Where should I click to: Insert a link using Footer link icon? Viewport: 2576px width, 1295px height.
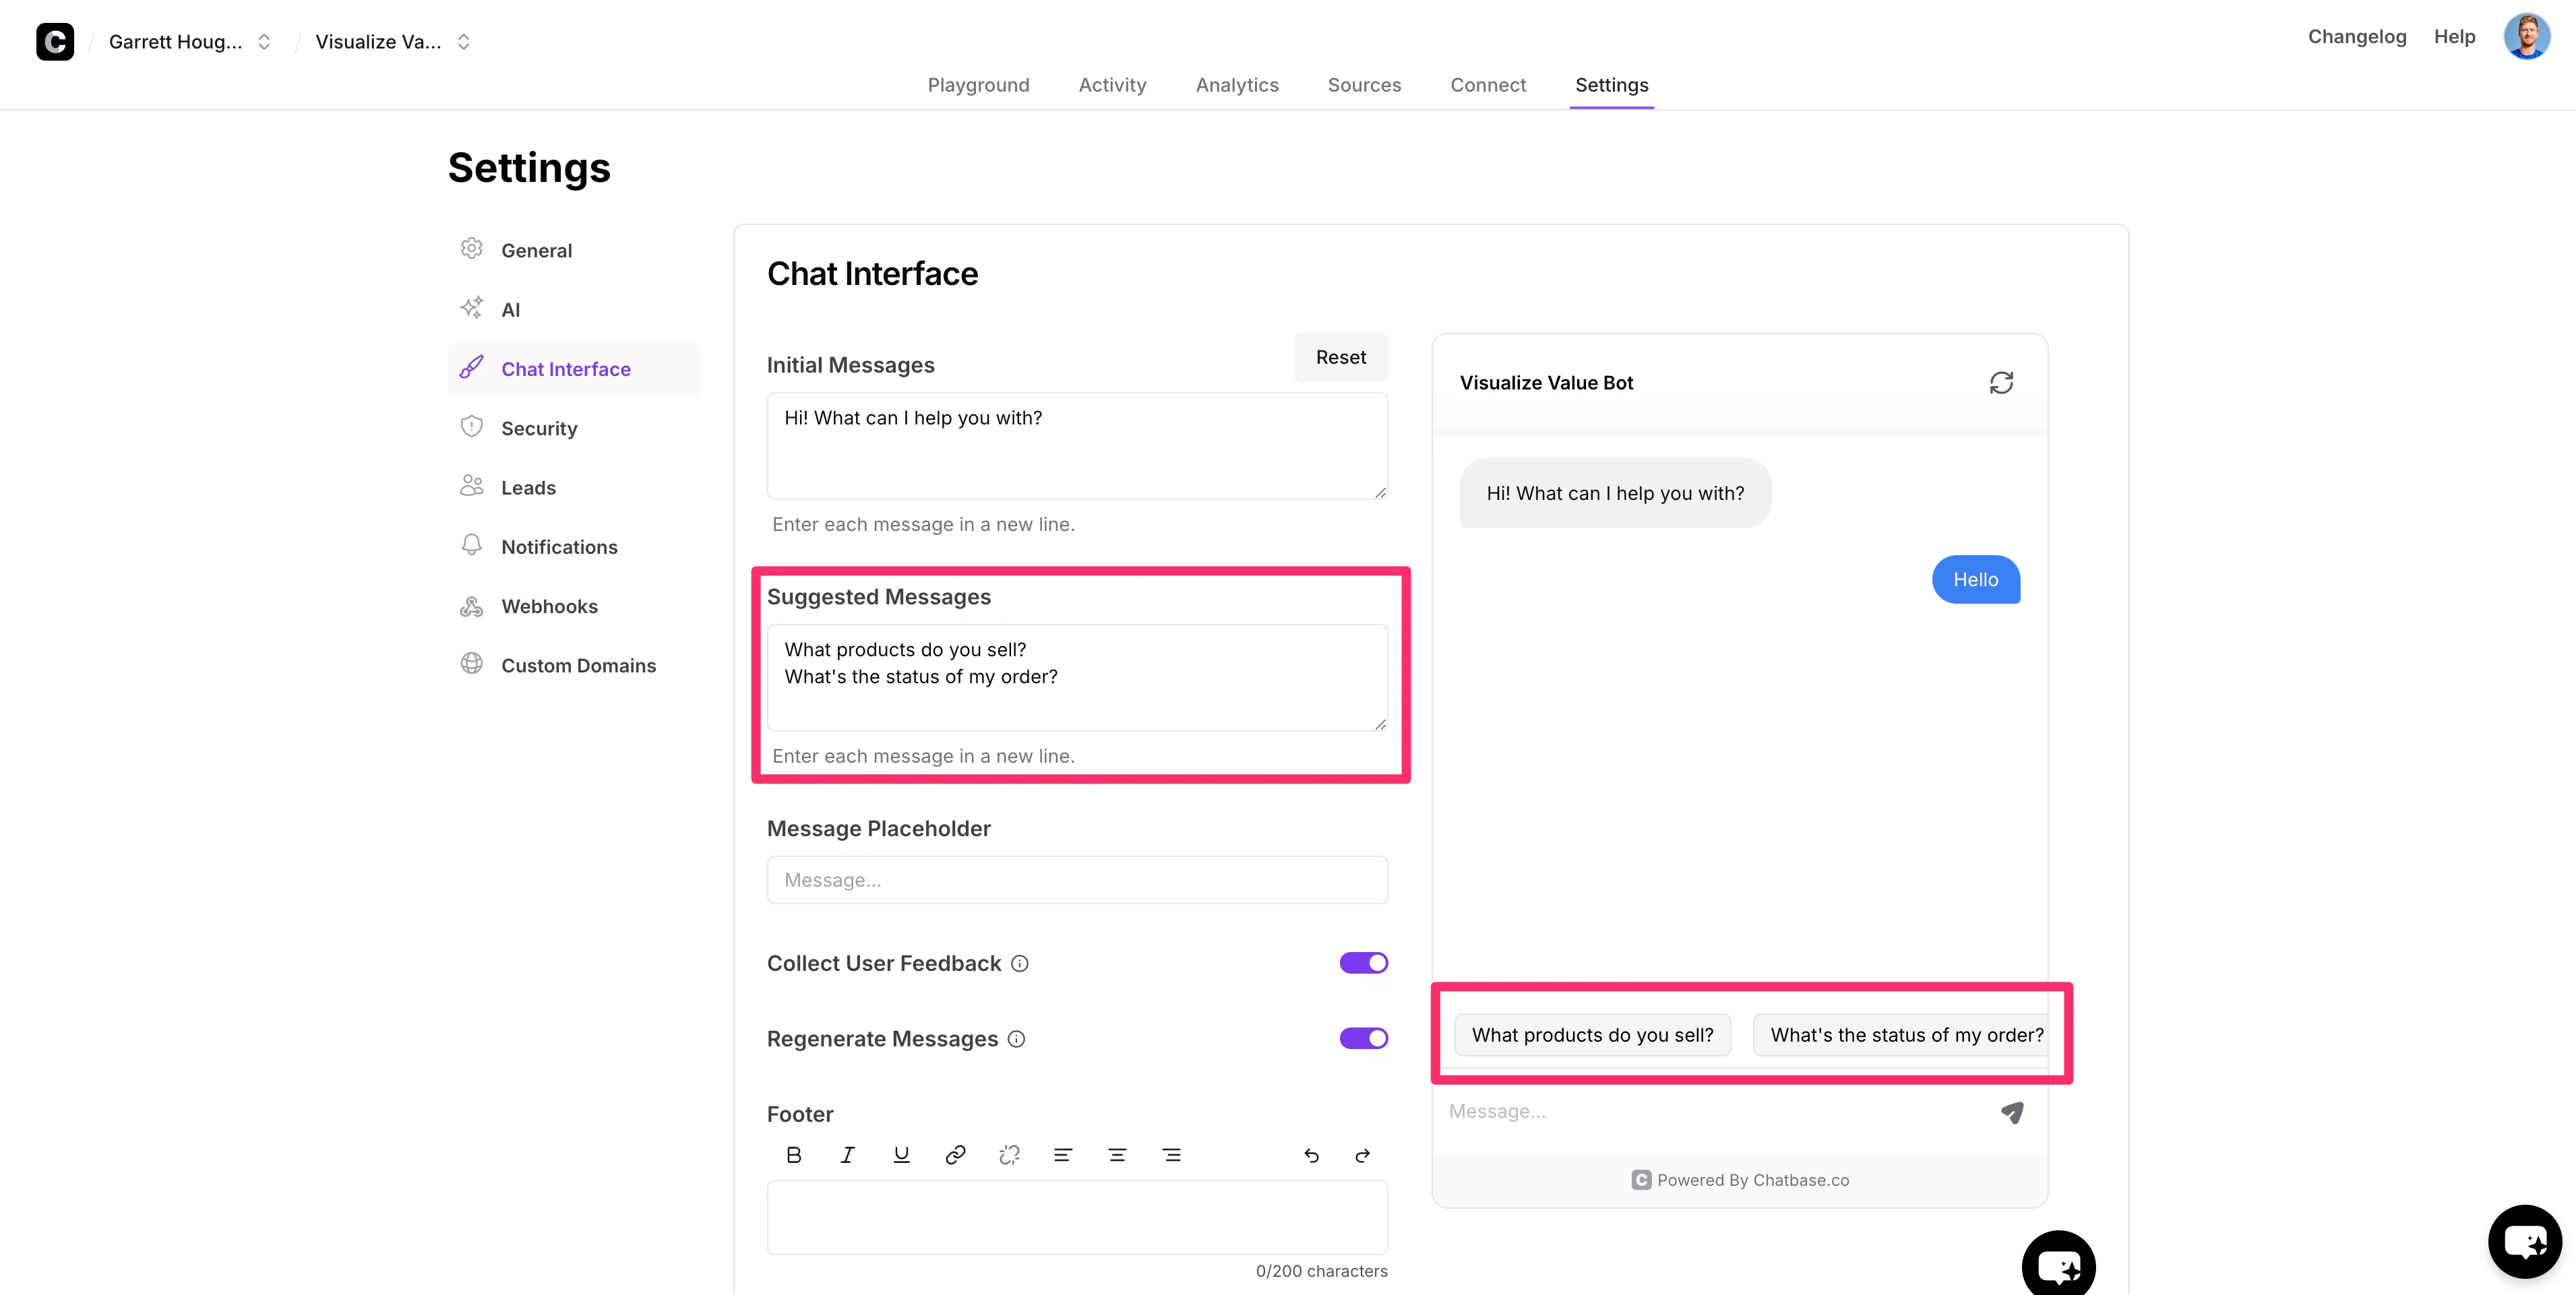955,1155
